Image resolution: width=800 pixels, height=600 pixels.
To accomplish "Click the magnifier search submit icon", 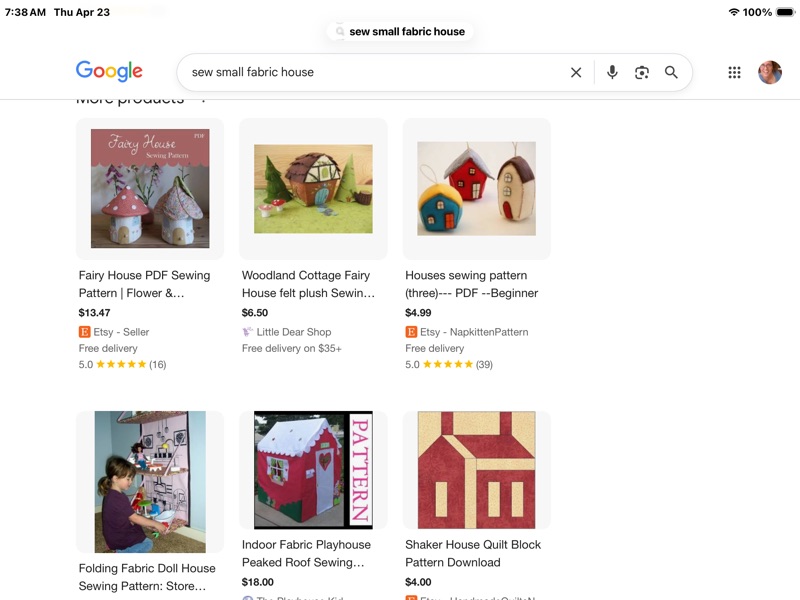I will click(x=671, y=72).
